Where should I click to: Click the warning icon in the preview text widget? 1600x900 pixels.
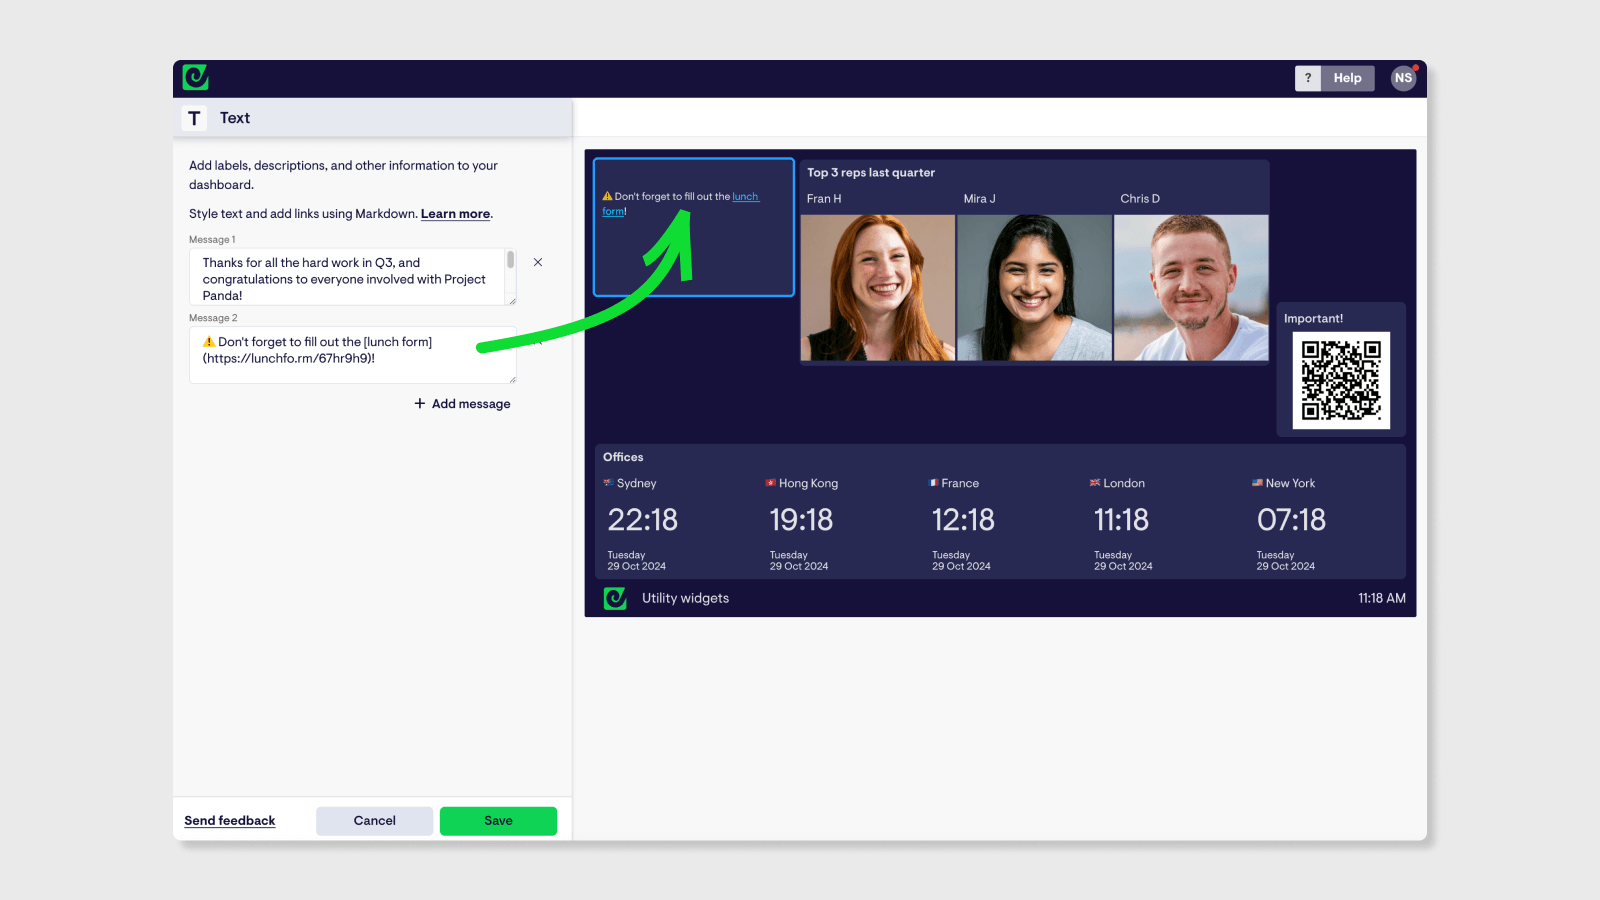(607, 197)
